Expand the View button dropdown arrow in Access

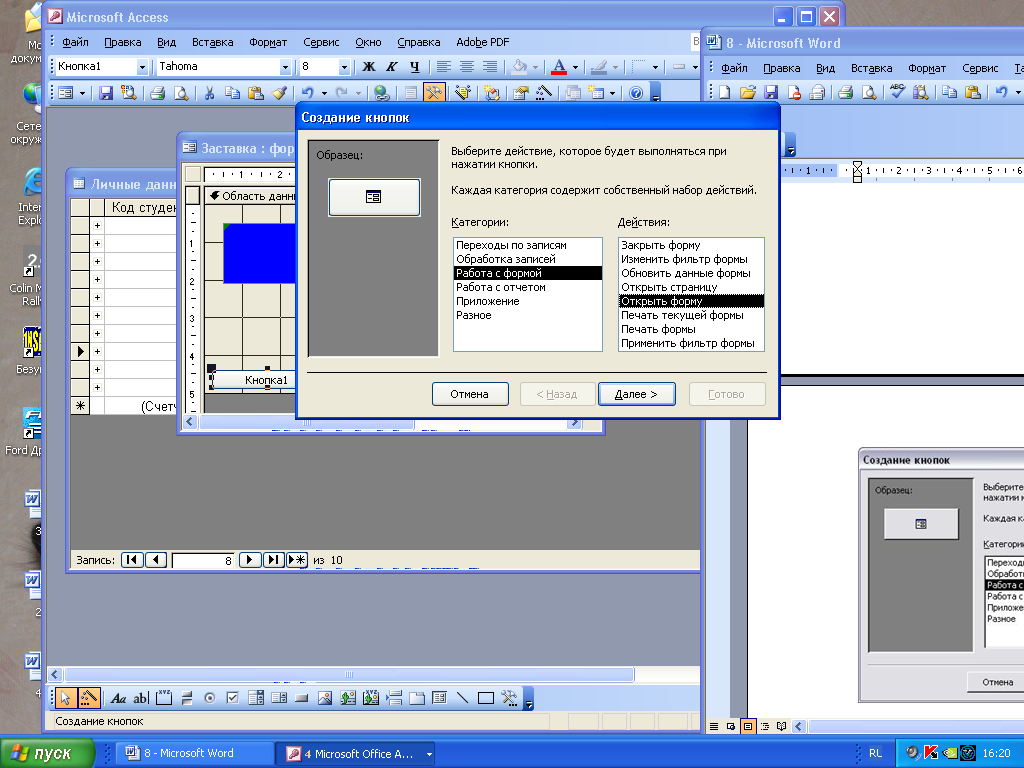(x=82, y=93)
